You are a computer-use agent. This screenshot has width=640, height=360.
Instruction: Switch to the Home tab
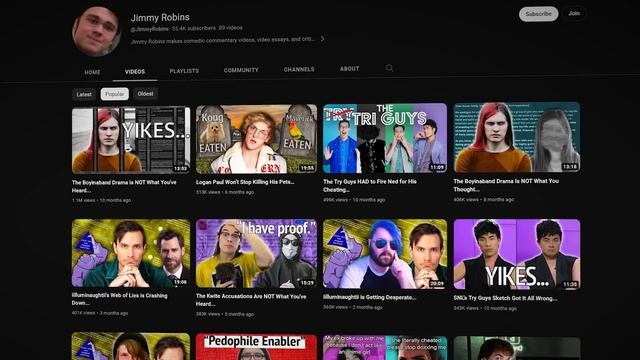92,72
